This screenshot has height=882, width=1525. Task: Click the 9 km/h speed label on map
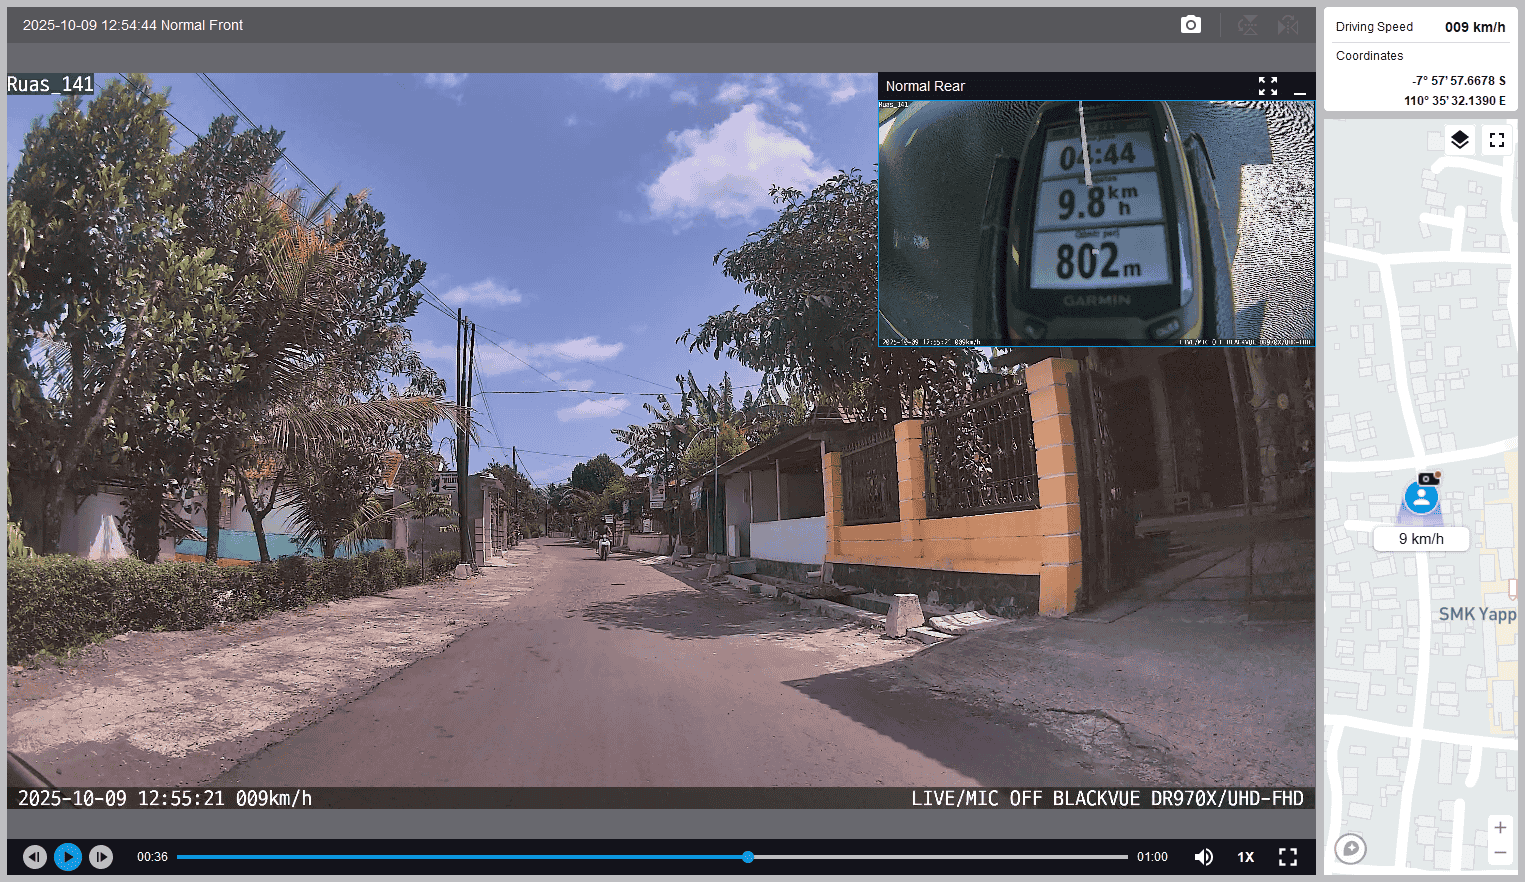click(1421, 539)
